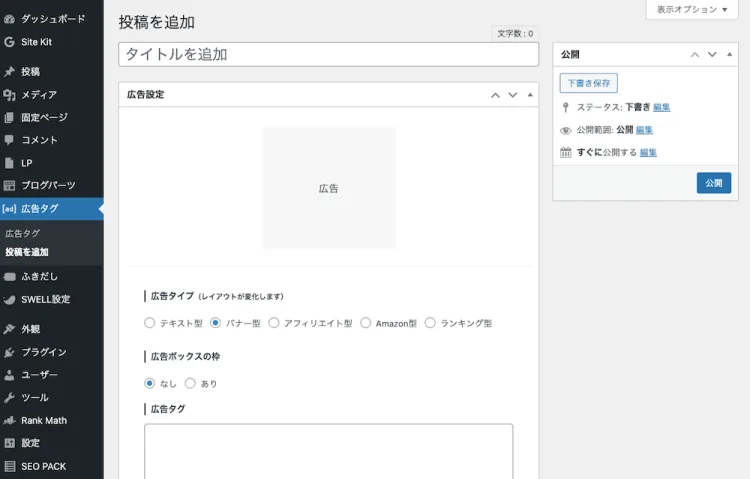Open the Rank Math menu item
Image resolution: width=750 pixels, height=479 pixels.
(x=52, y=421)
